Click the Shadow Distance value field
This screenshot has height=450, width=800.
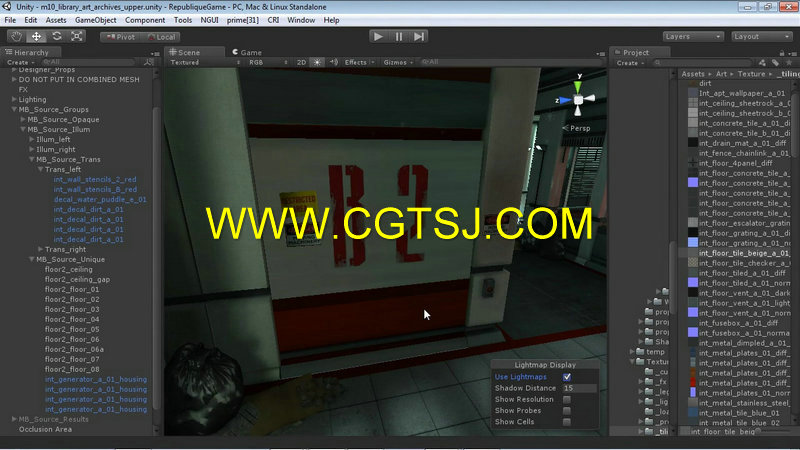[579, 388]
